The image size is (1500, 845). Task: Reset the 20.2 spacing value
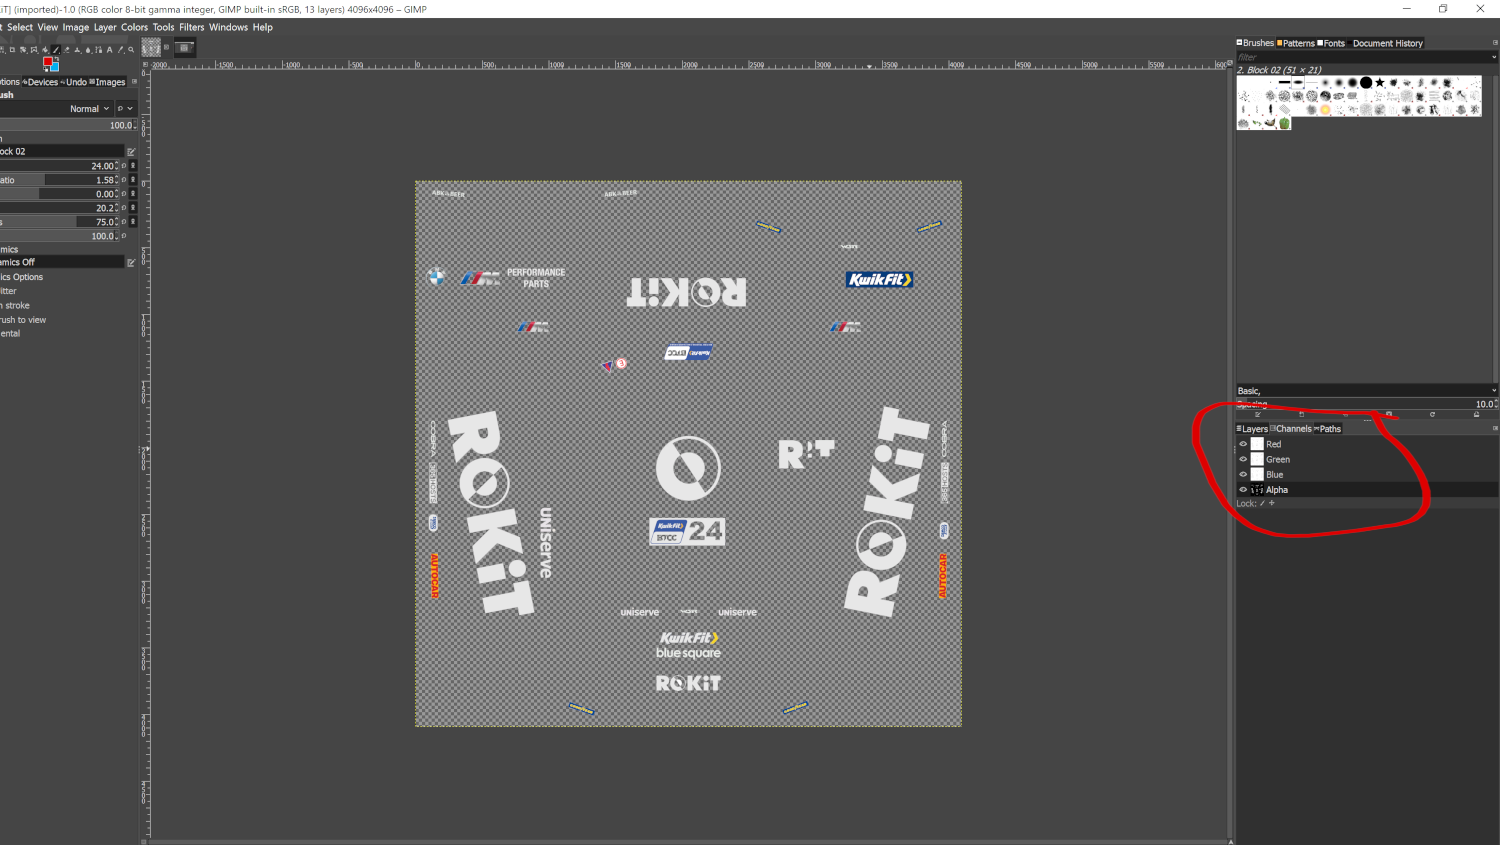[124, 208]
